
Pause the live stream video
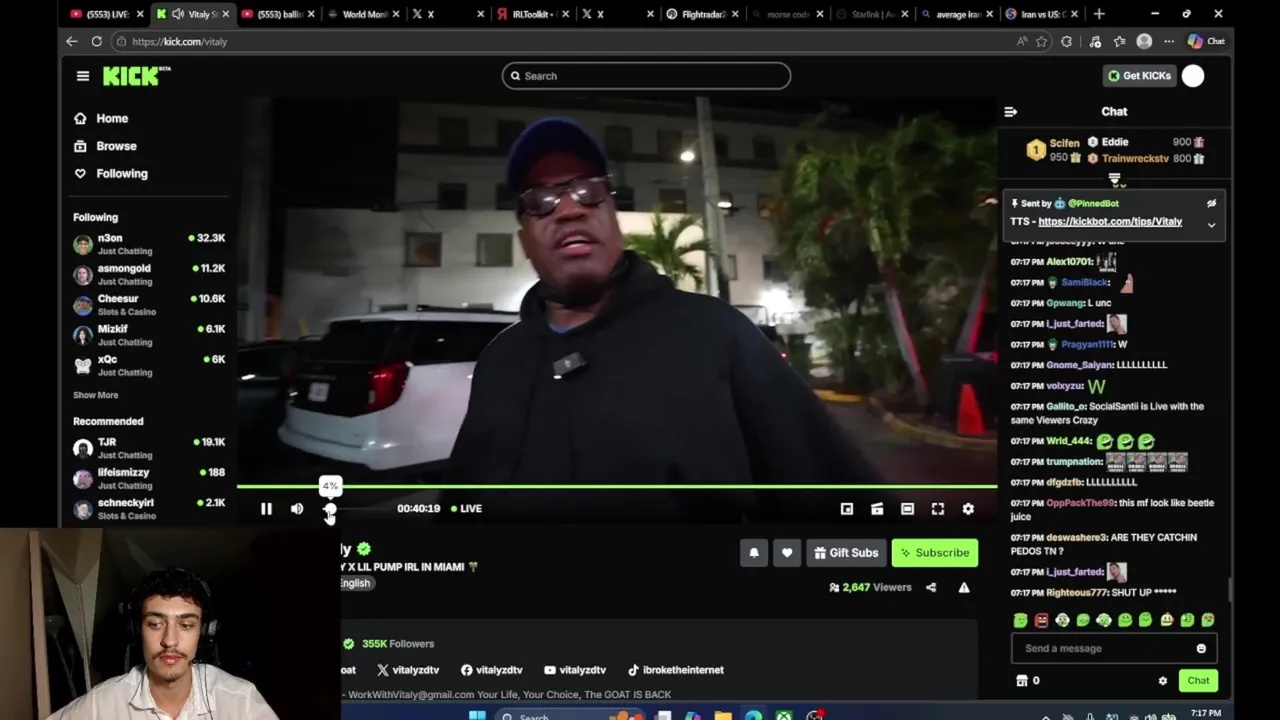point(266,509)
